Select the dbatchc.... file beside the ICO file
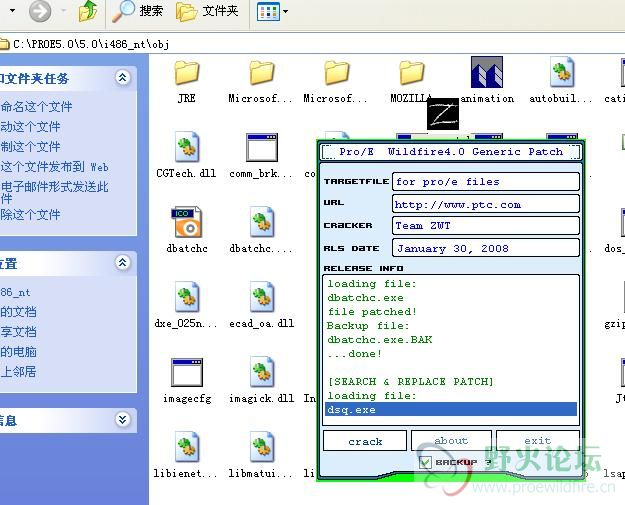Screen dimensions: 625x505 pyautogui.click(x=261, y=222)
